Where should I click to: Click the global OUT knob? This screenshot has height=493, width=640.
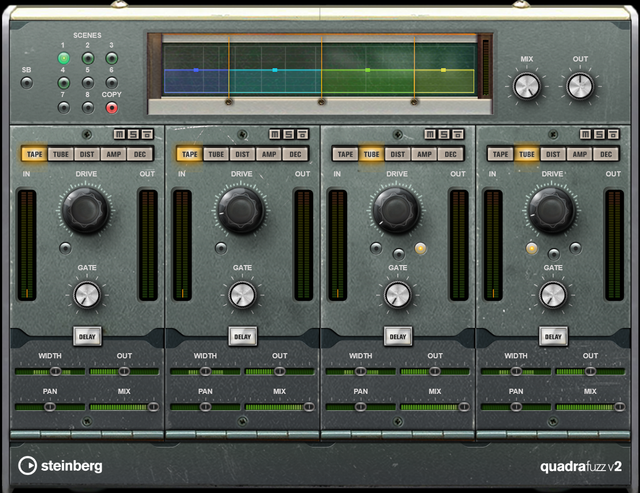(580, 86)
